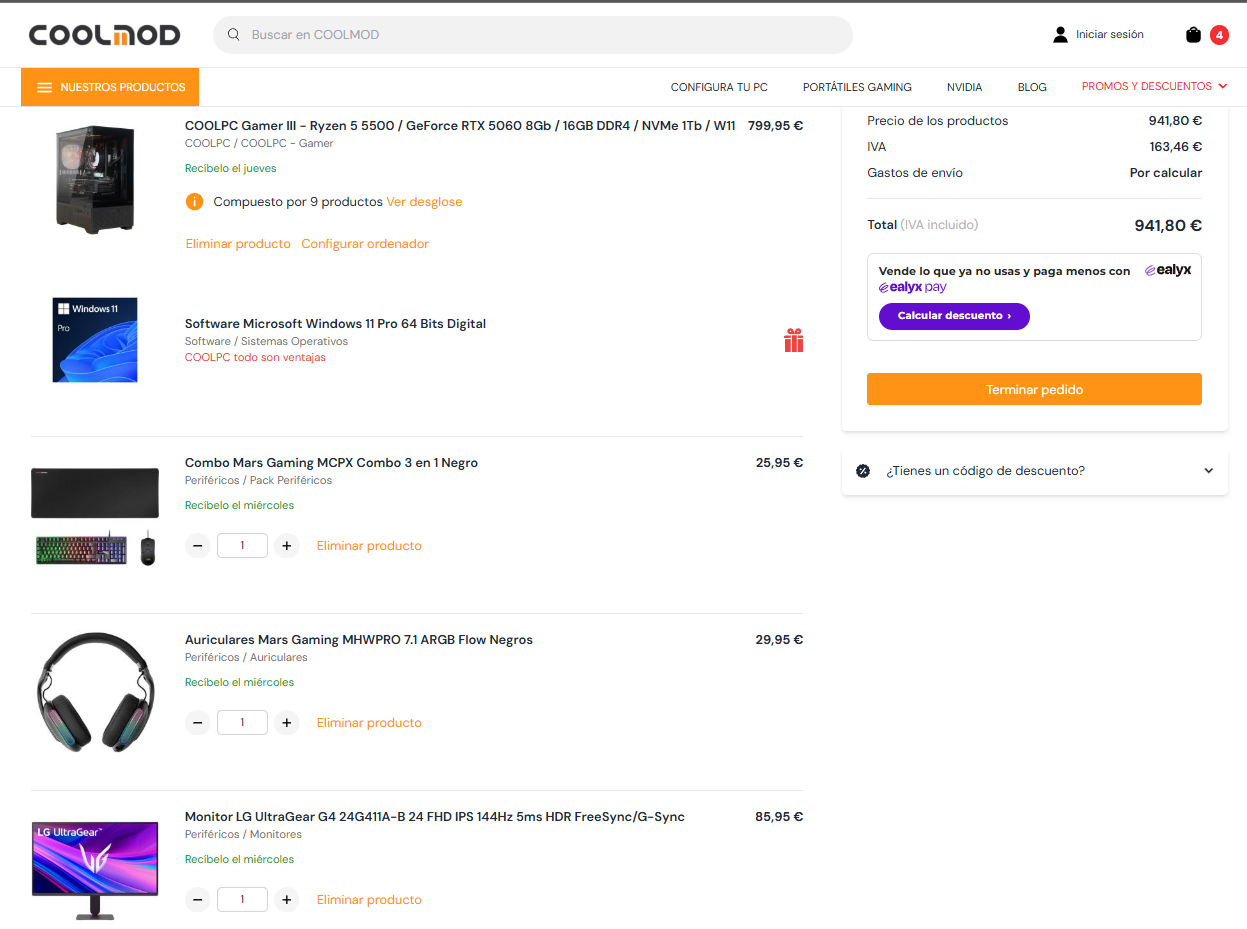Screen dimensions: 1247x929
Task: Click quantity field of Monitor LG UltraGear
Action: tap(242, 900)
